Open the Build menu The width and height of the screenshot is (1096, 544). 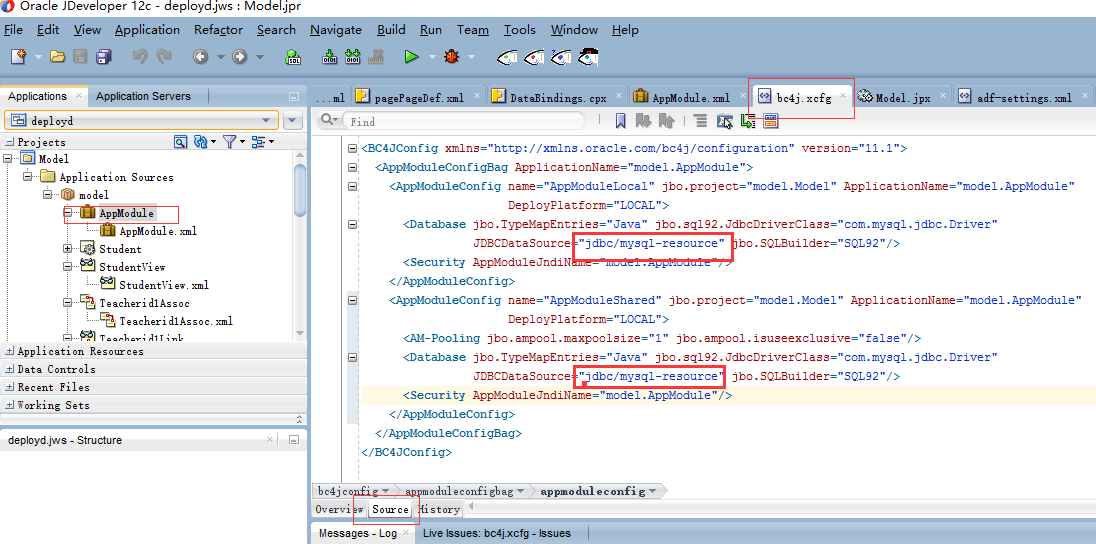[x=391, y=29]
